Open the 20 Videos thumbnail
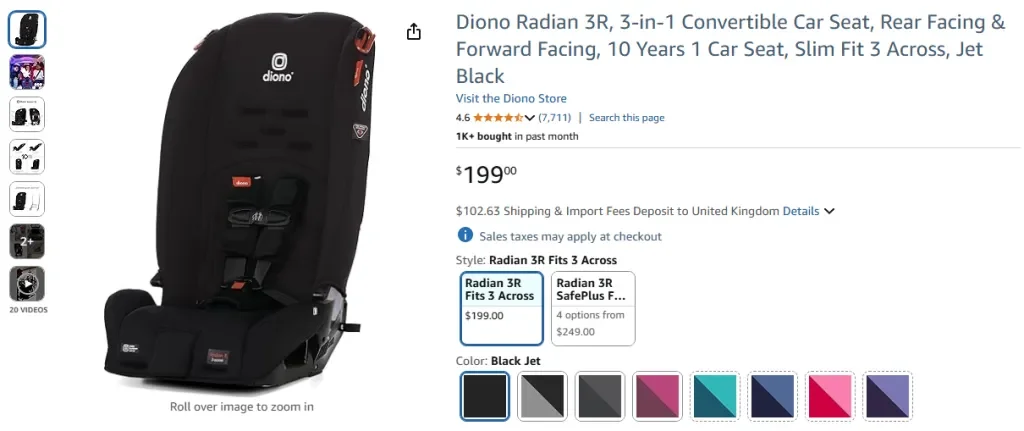The height and width of the screenshot is (431, 1024). pos(27,285)
